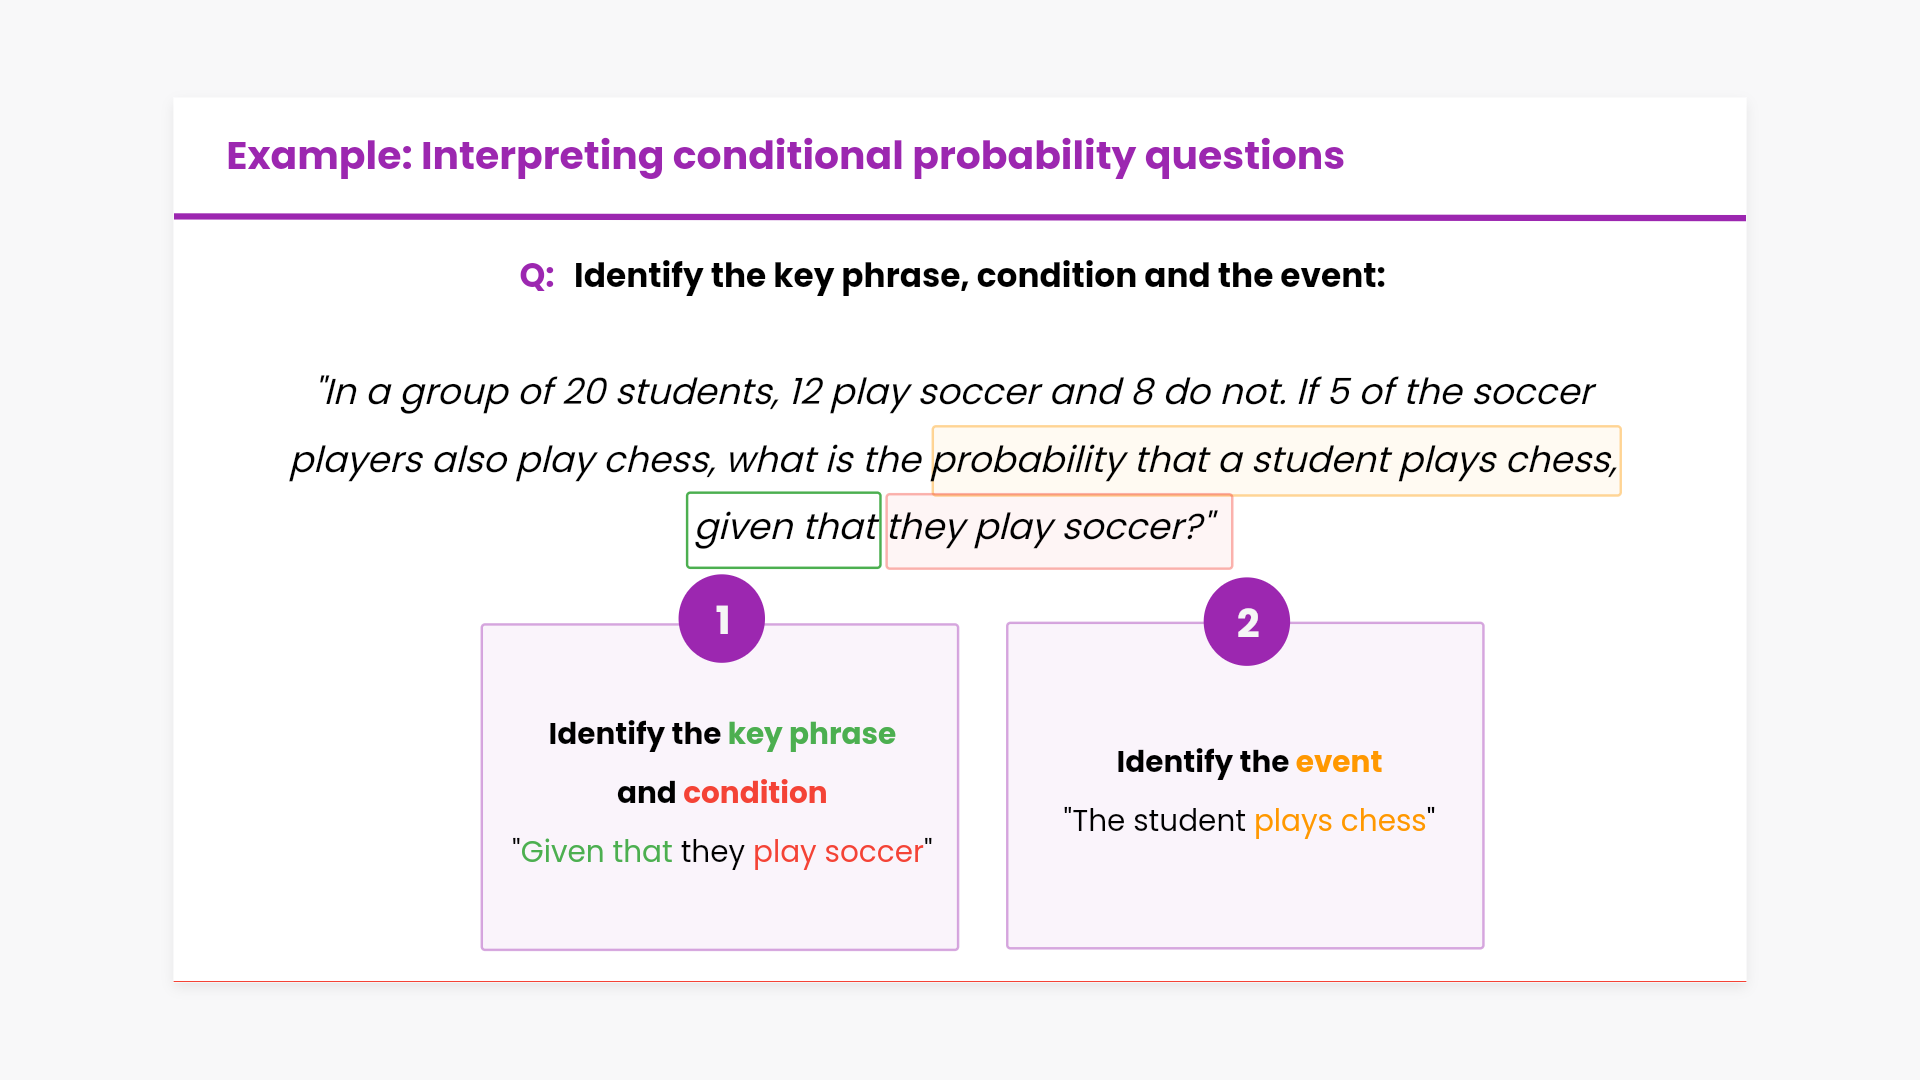Click the bold "Identify the key phrase, condition and the event" prompt
Screen dimensions: 1920x1080
pos(979,276)
